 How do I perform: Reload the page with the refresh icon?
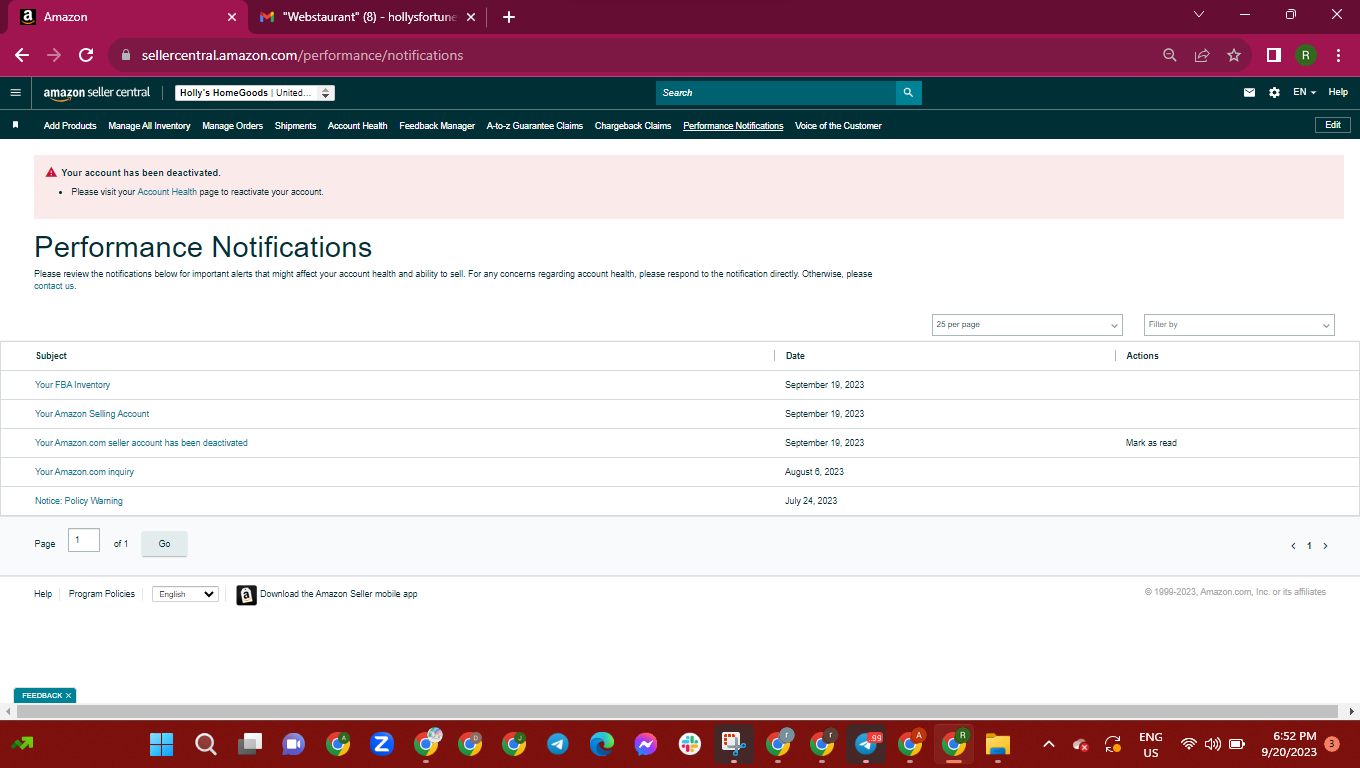[86, 55]
